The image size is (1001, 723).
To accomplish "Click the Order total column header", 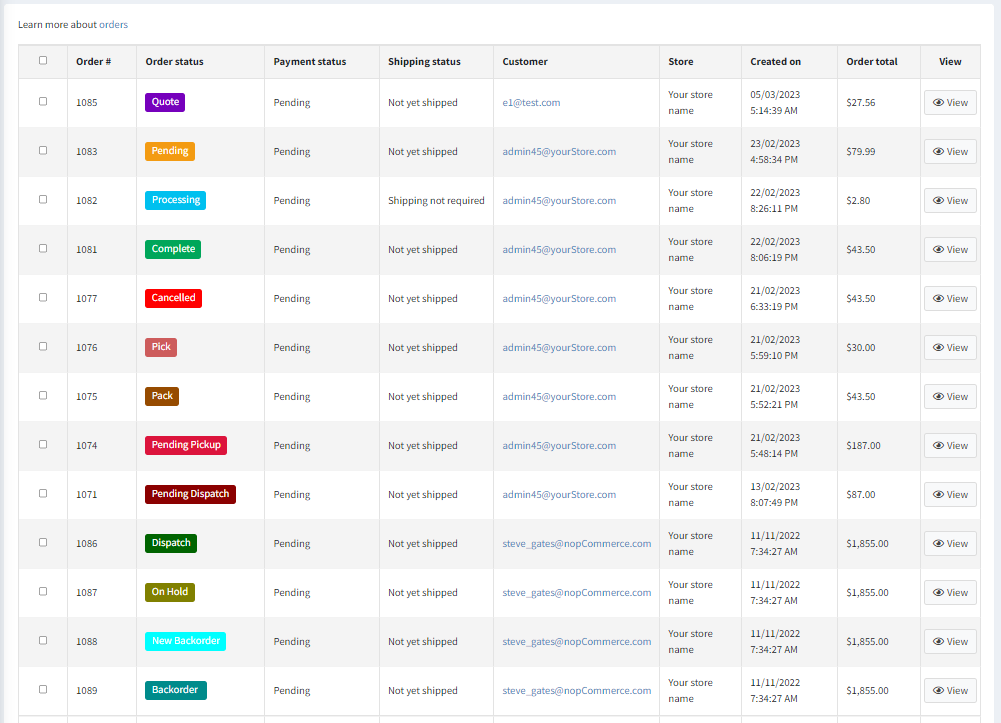I will 871,62.
